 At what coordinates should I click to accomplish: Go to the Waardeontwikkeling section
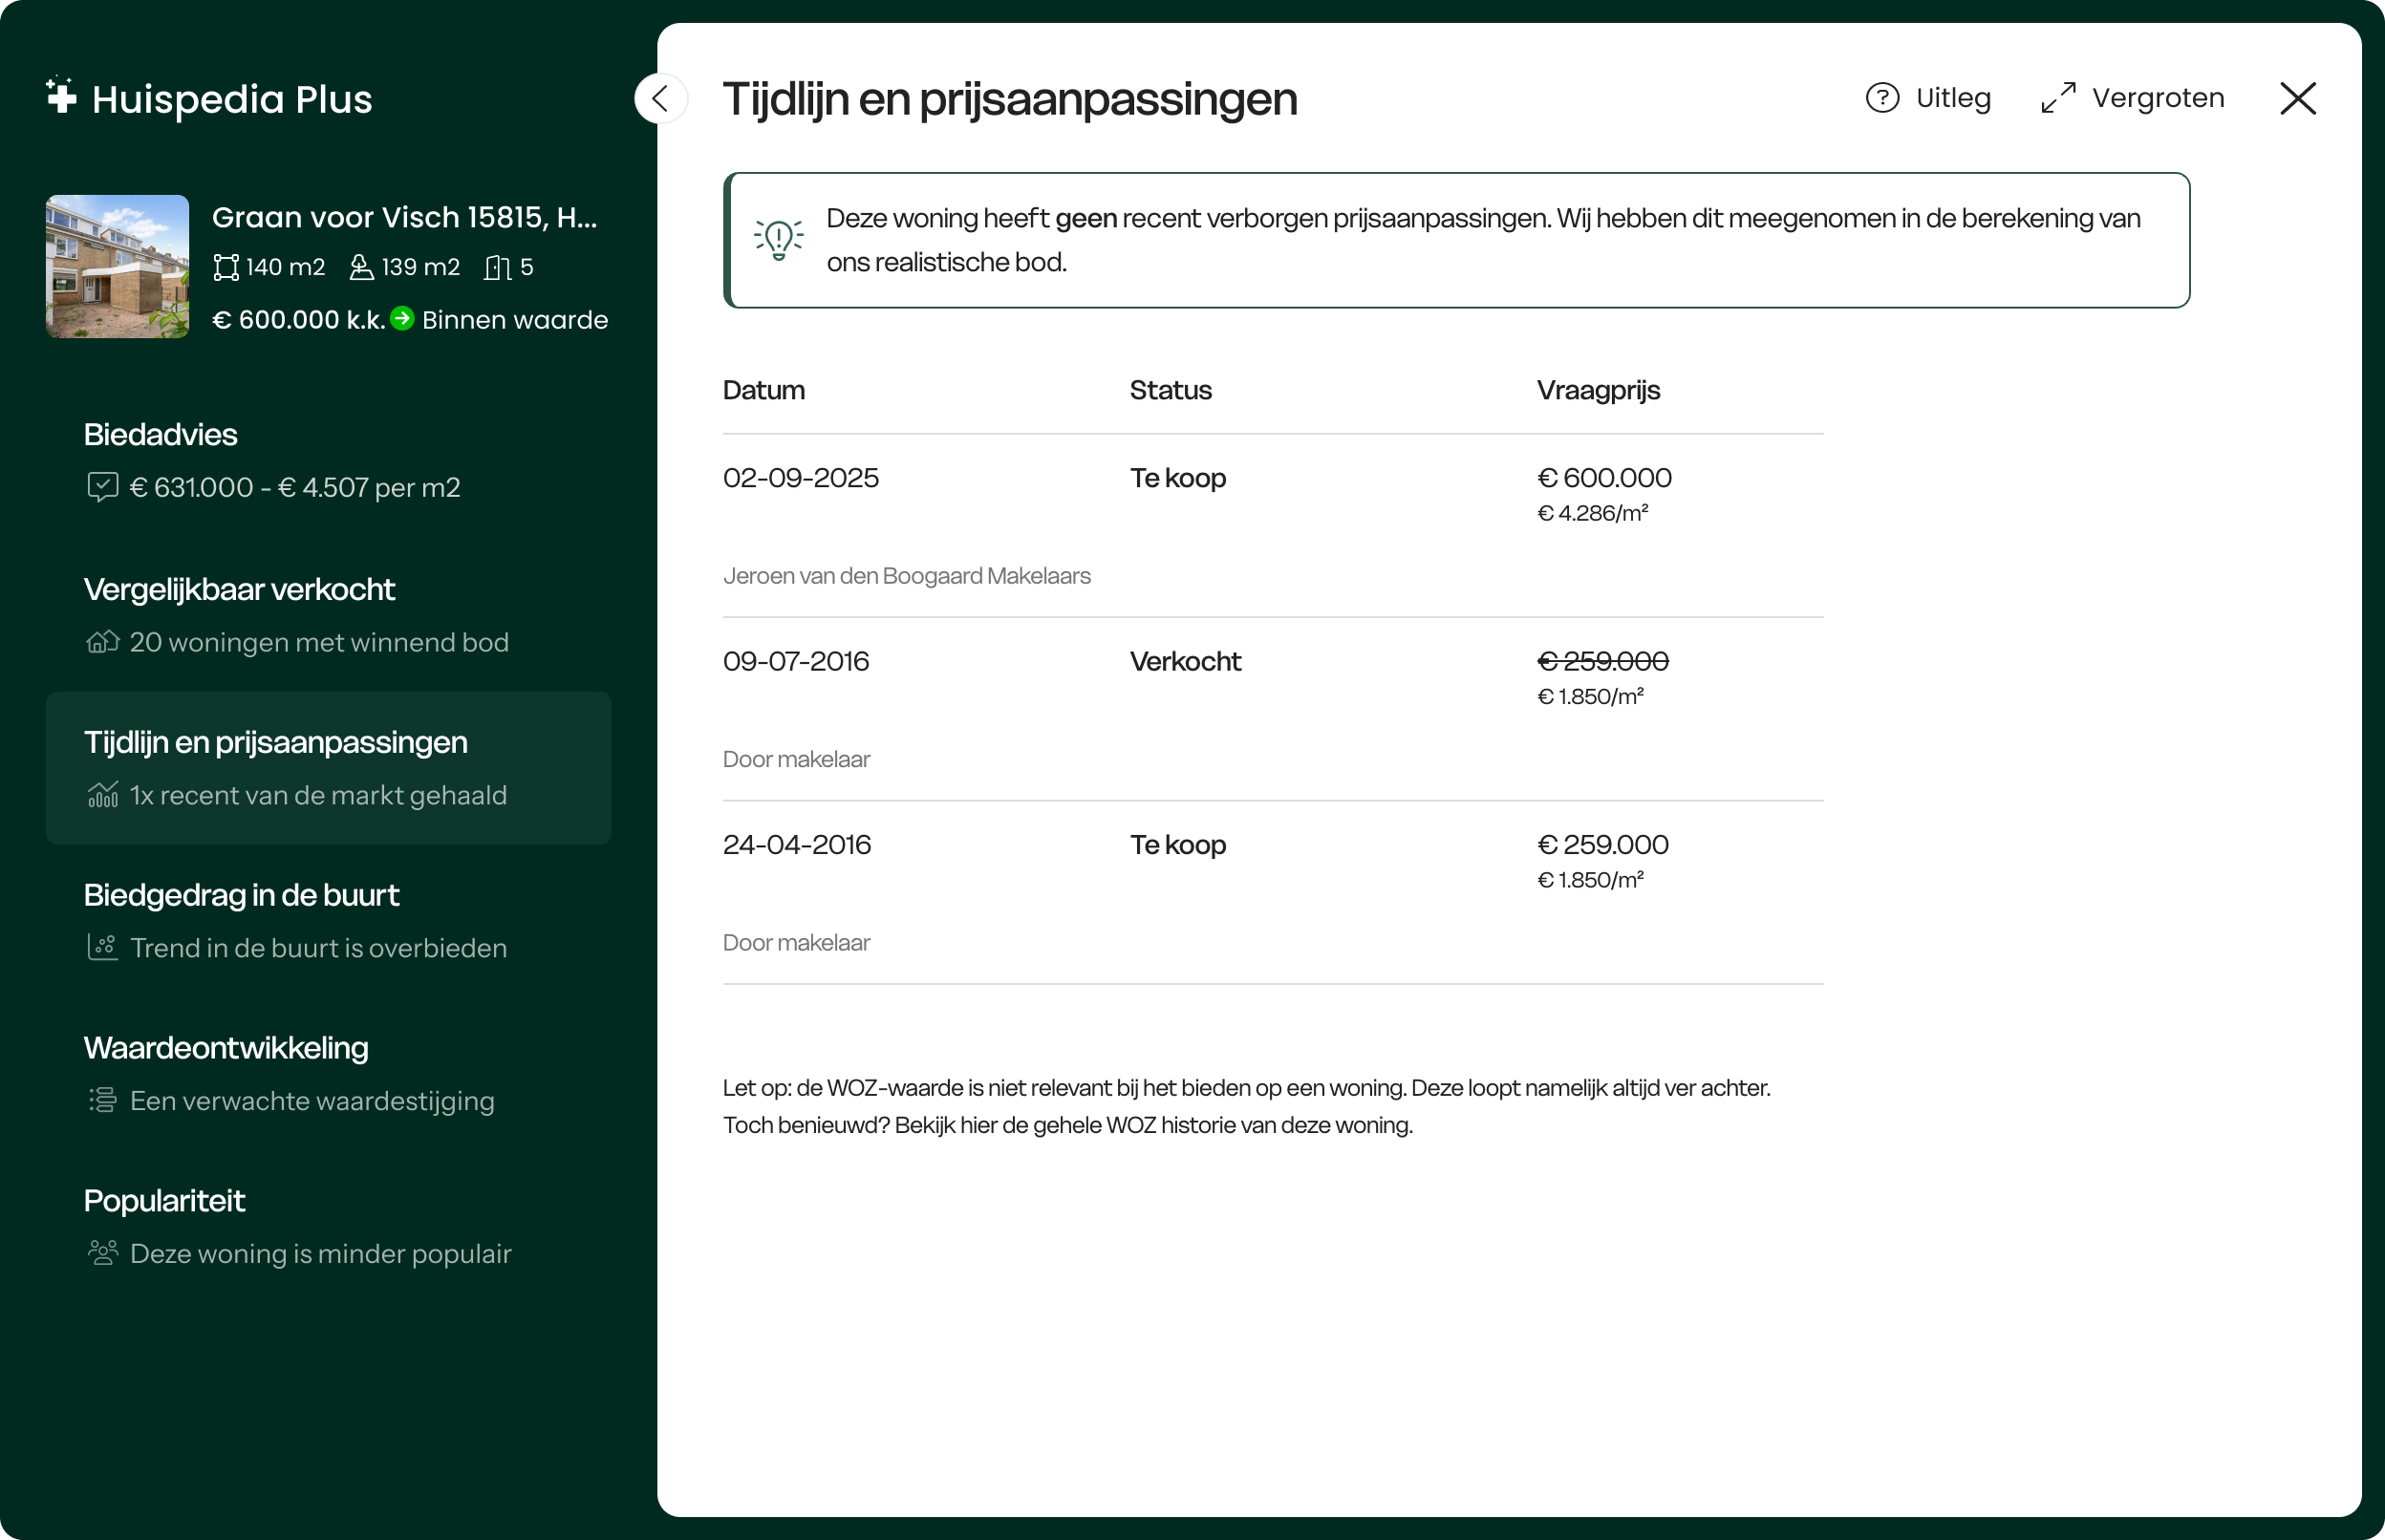coord(226,1048)
